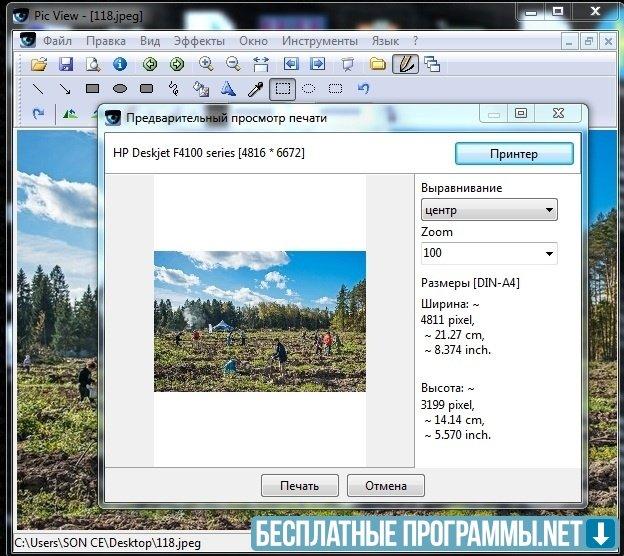Open a file with the folder icon
624x556 pixels.
39,64
